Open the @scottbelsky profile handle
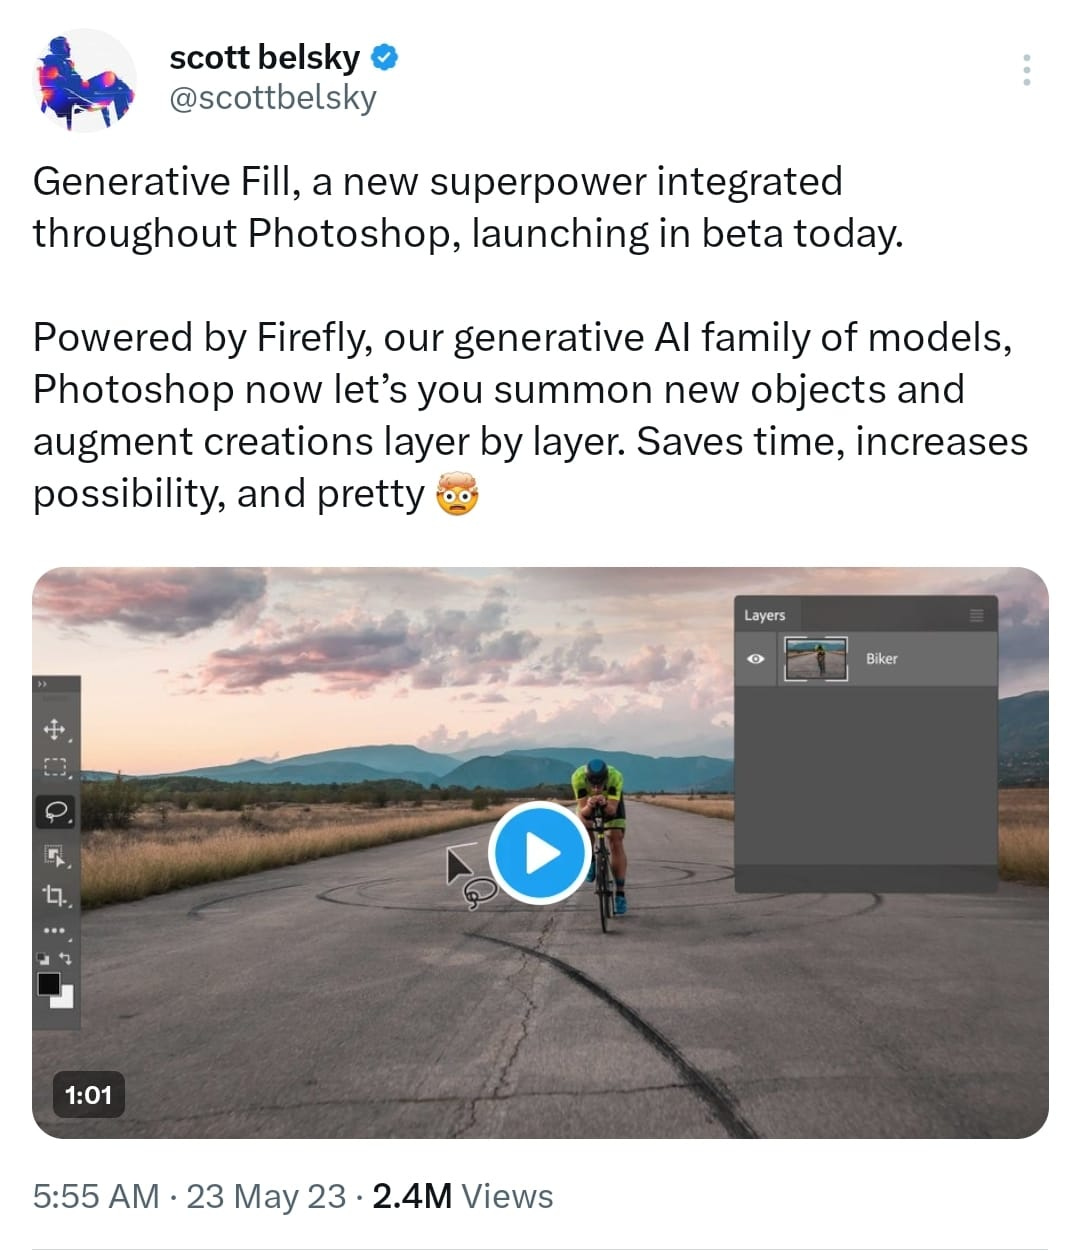Image resolution: width=1080 pixels, height=1251 pixels. (273, 98)
